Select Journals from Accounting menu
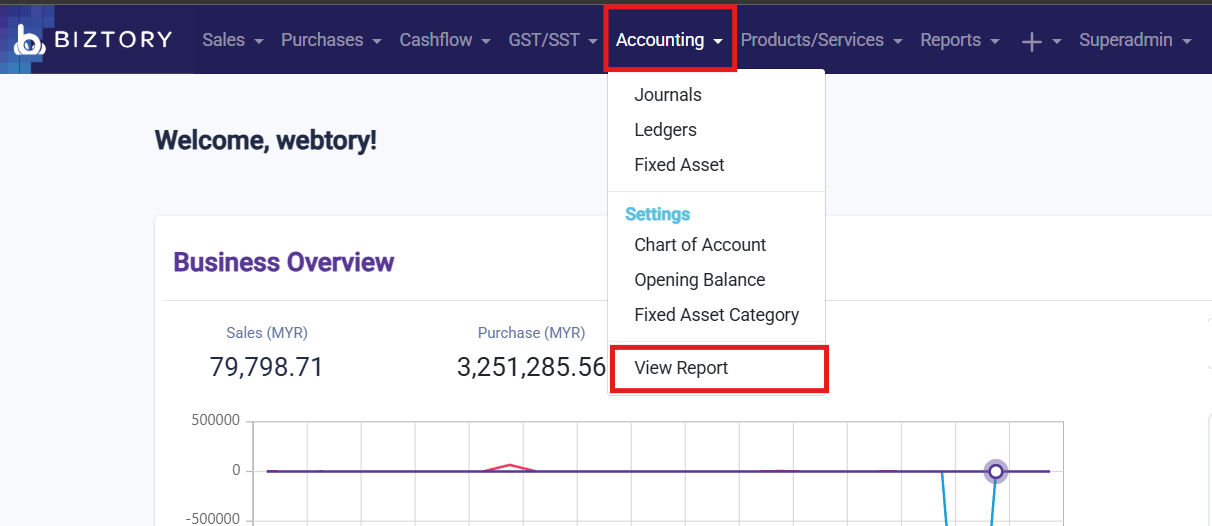This screenshot has width=1212, height=526. pos(668,95)
